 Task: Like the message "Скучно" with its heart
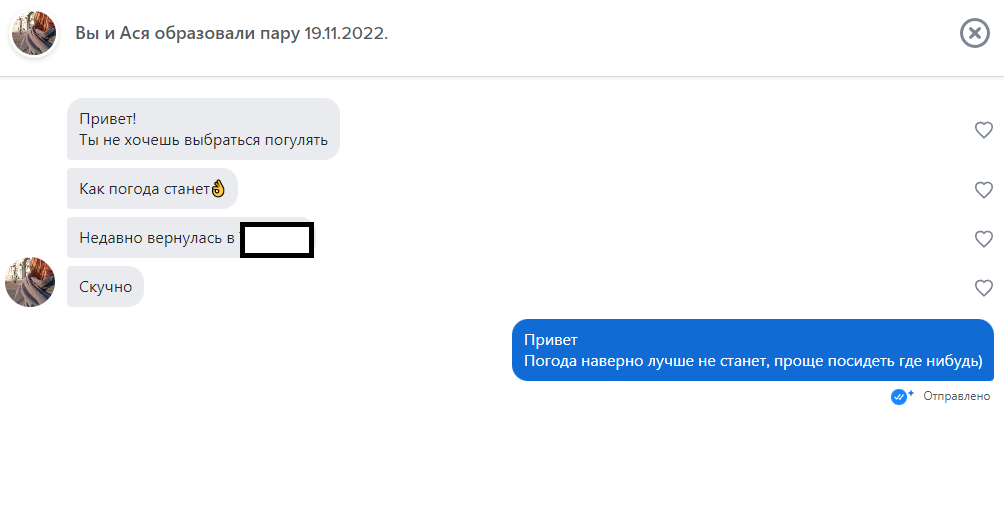983,288
